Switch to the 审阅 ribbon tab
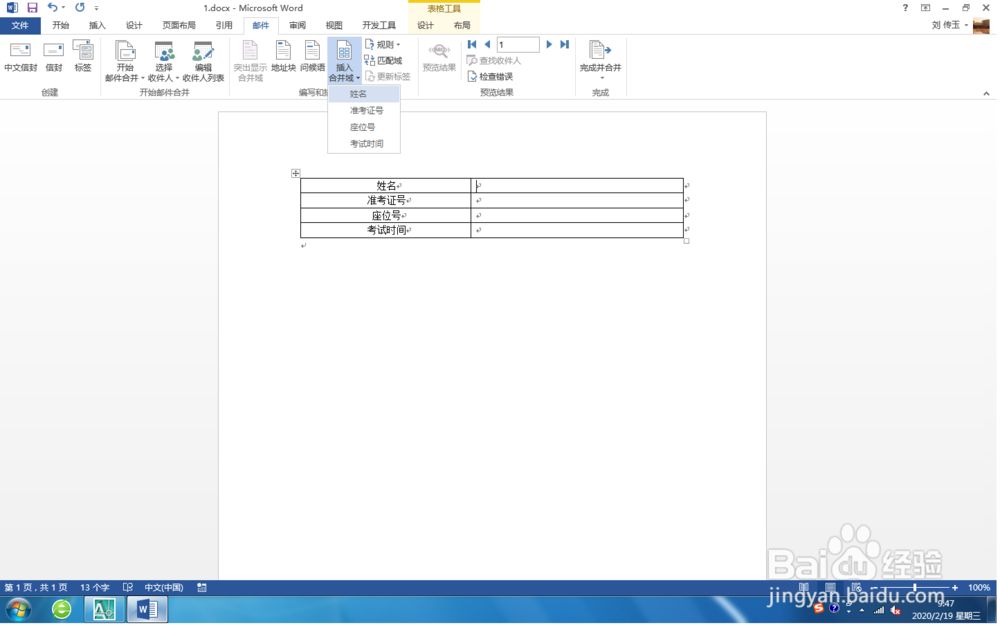The width and height of the screenshot is (1000, 630). (297, 25)
